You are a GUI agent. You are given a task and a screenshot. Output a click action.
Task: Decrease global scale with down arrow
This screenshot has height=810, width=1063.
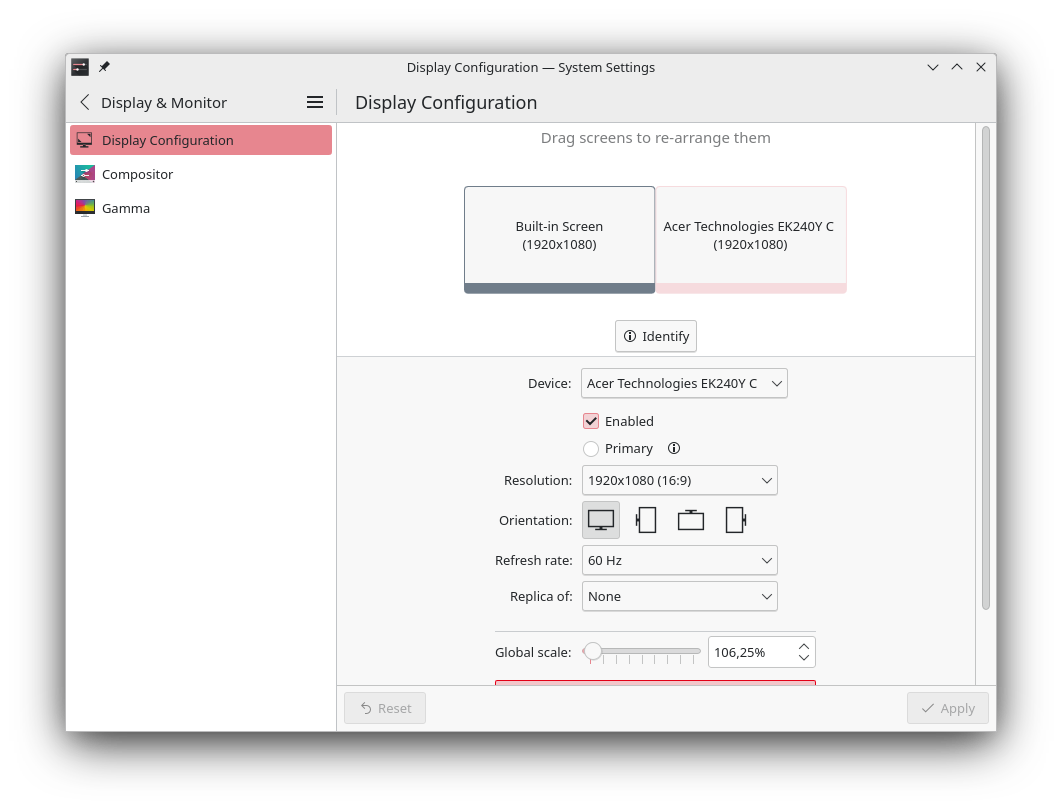(804, 657)
